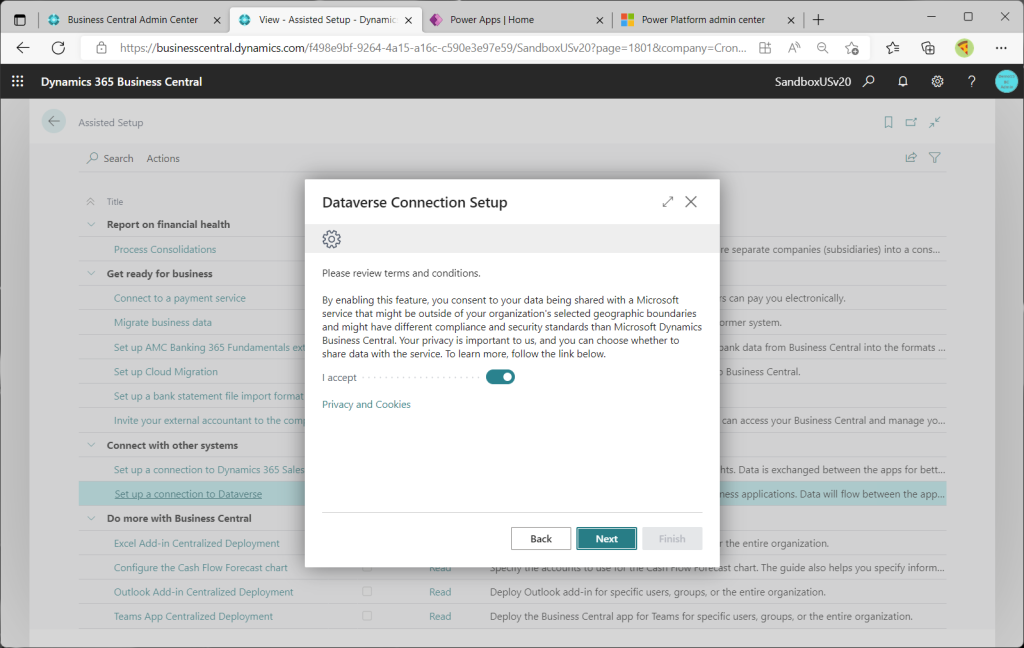Open the filter pane funnel icon
The width and height of the screenshot is (1024, 648).
click(935, 157)
